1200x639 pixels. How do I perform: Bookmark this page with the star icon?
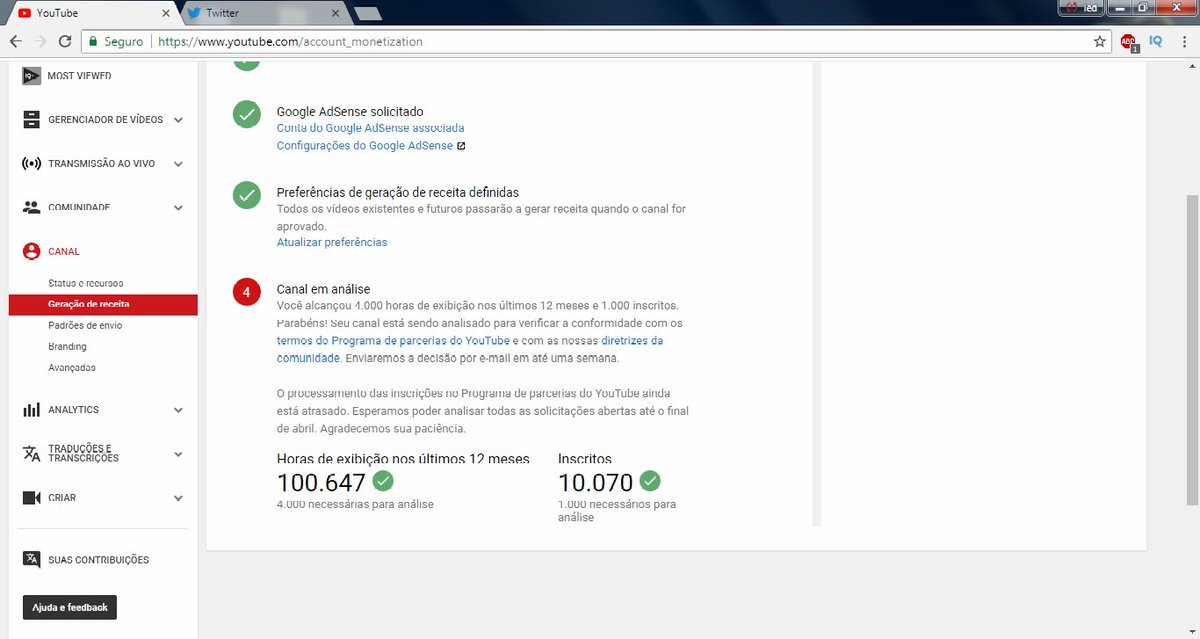[1100, 42]
